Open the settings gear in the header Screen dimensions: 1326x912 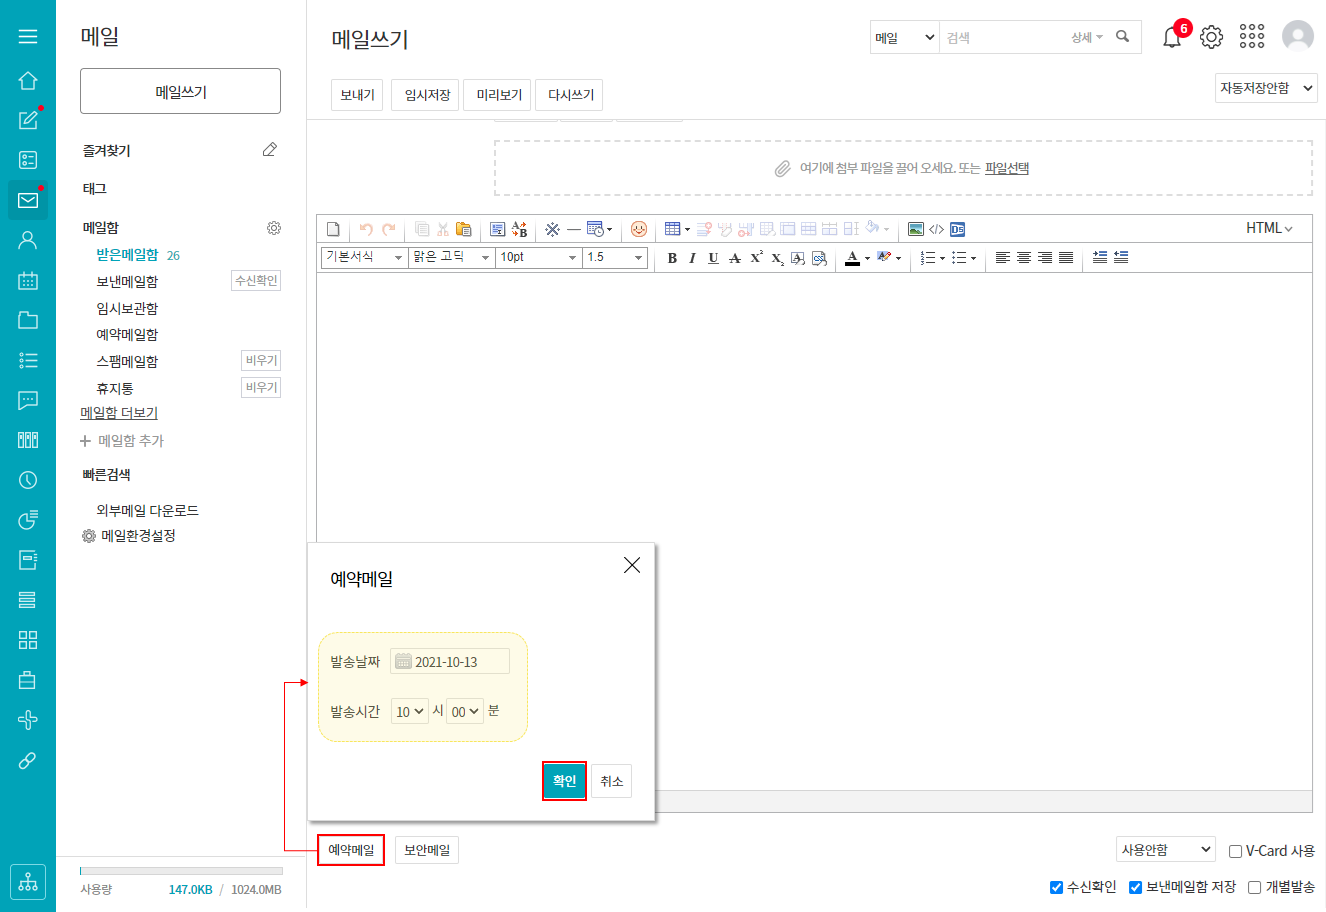coord(1211,37)
